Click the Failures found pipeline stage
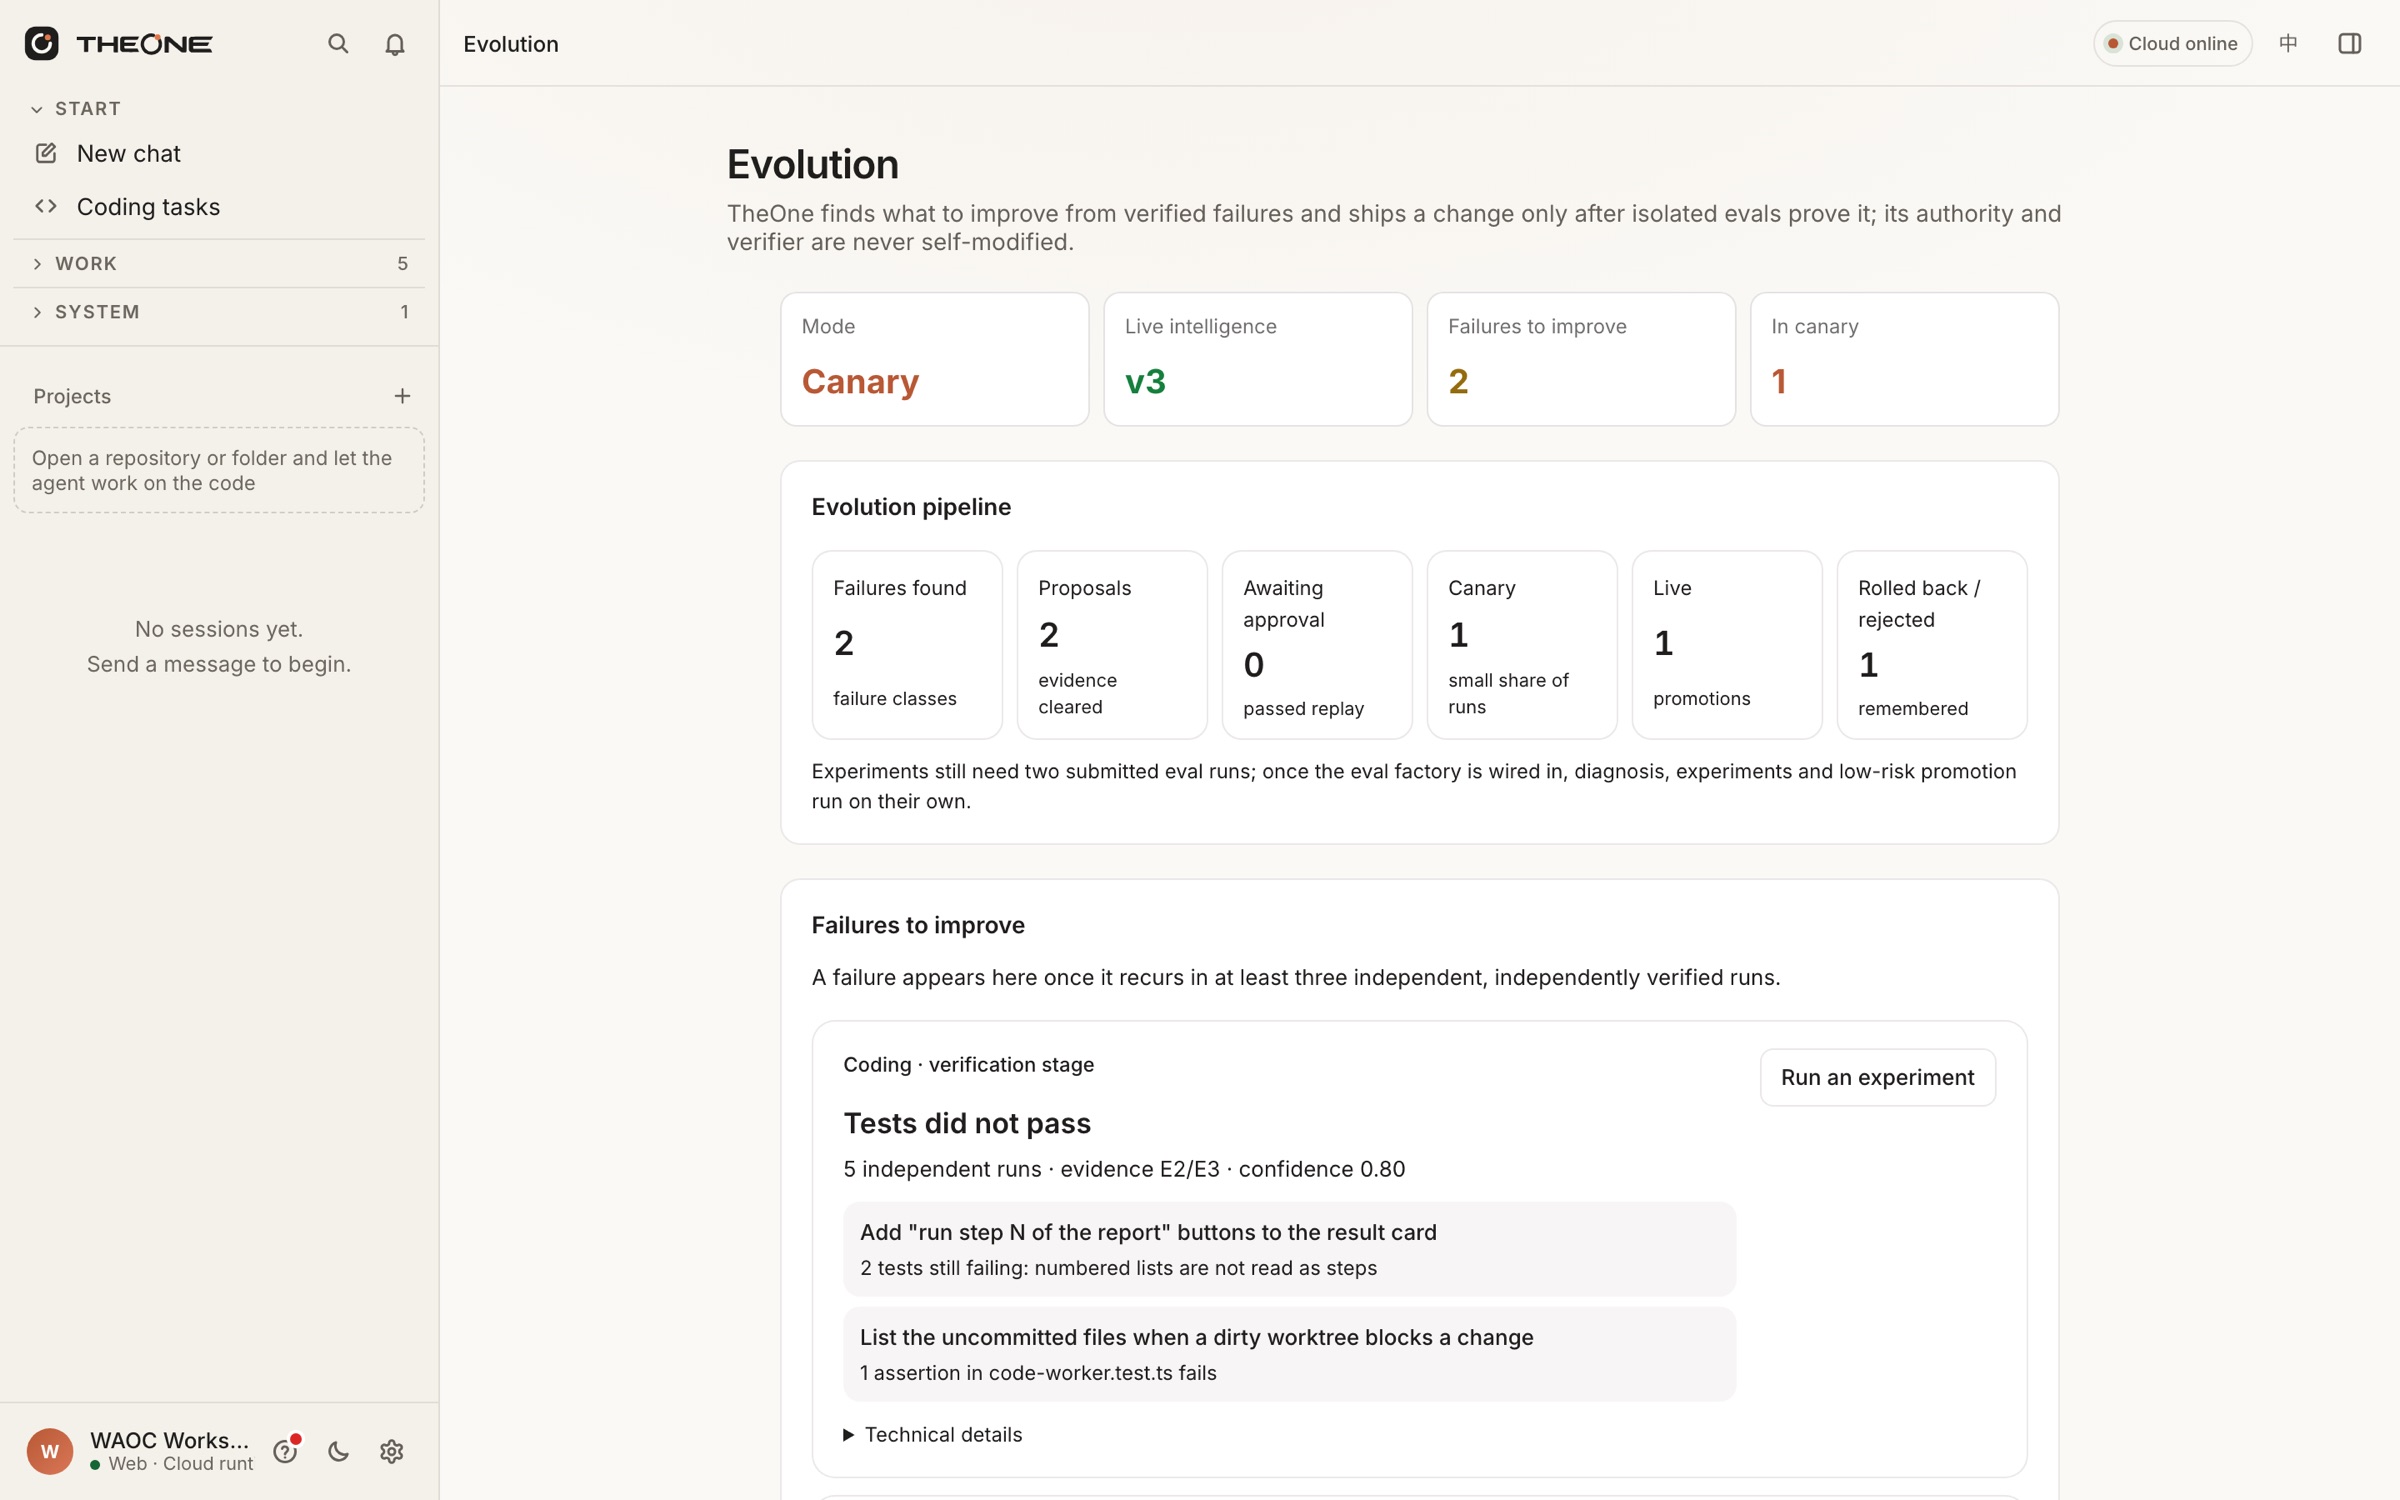Screen dimensions: 2400x1500 907,645
